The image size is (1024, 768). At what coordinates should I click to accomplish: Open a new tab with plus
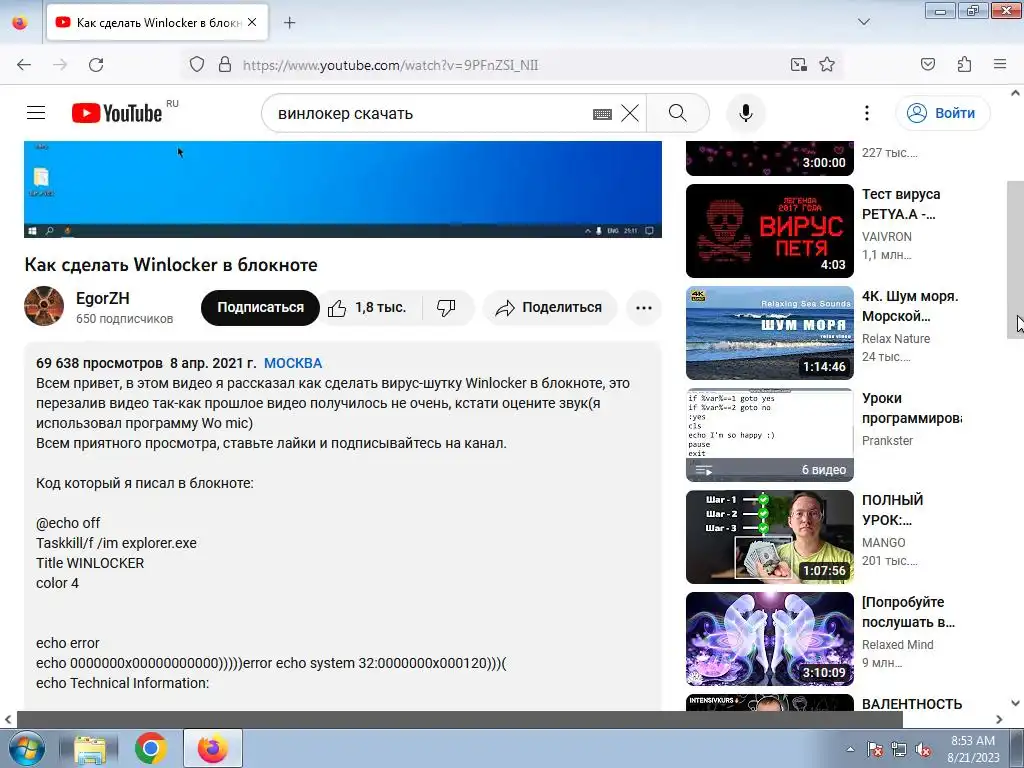[289, 23]
